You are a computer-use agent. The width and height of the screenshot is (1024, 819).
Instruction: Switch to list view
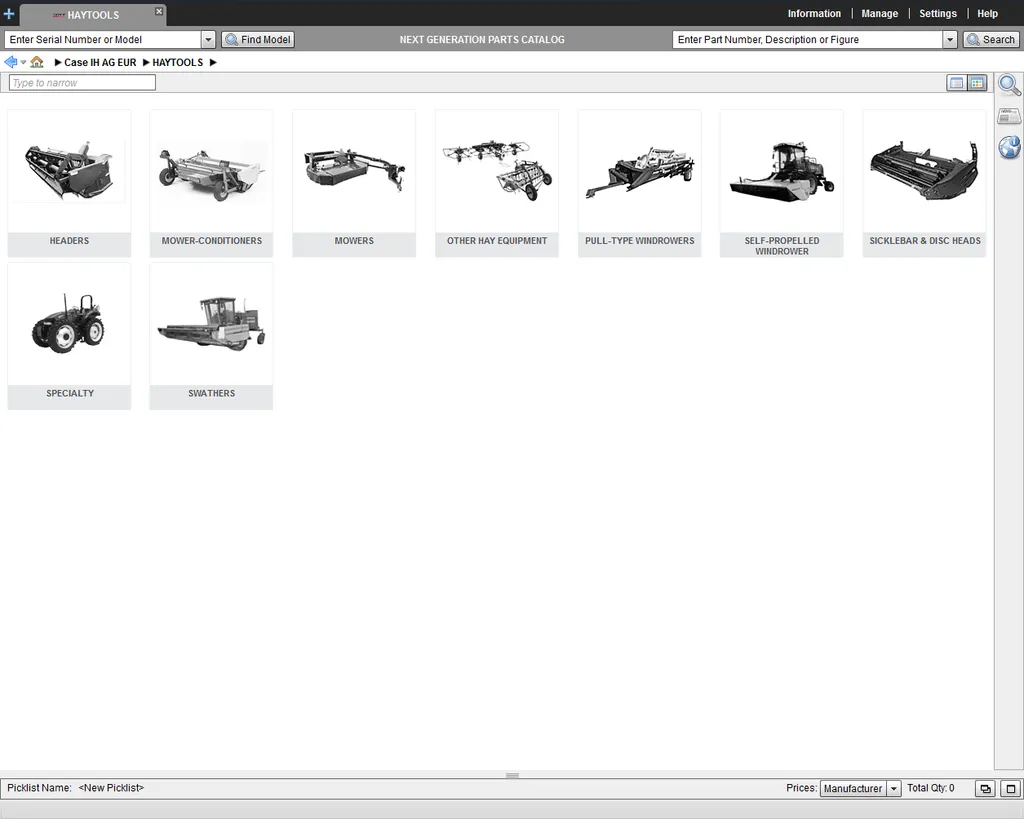pos(956,83)
